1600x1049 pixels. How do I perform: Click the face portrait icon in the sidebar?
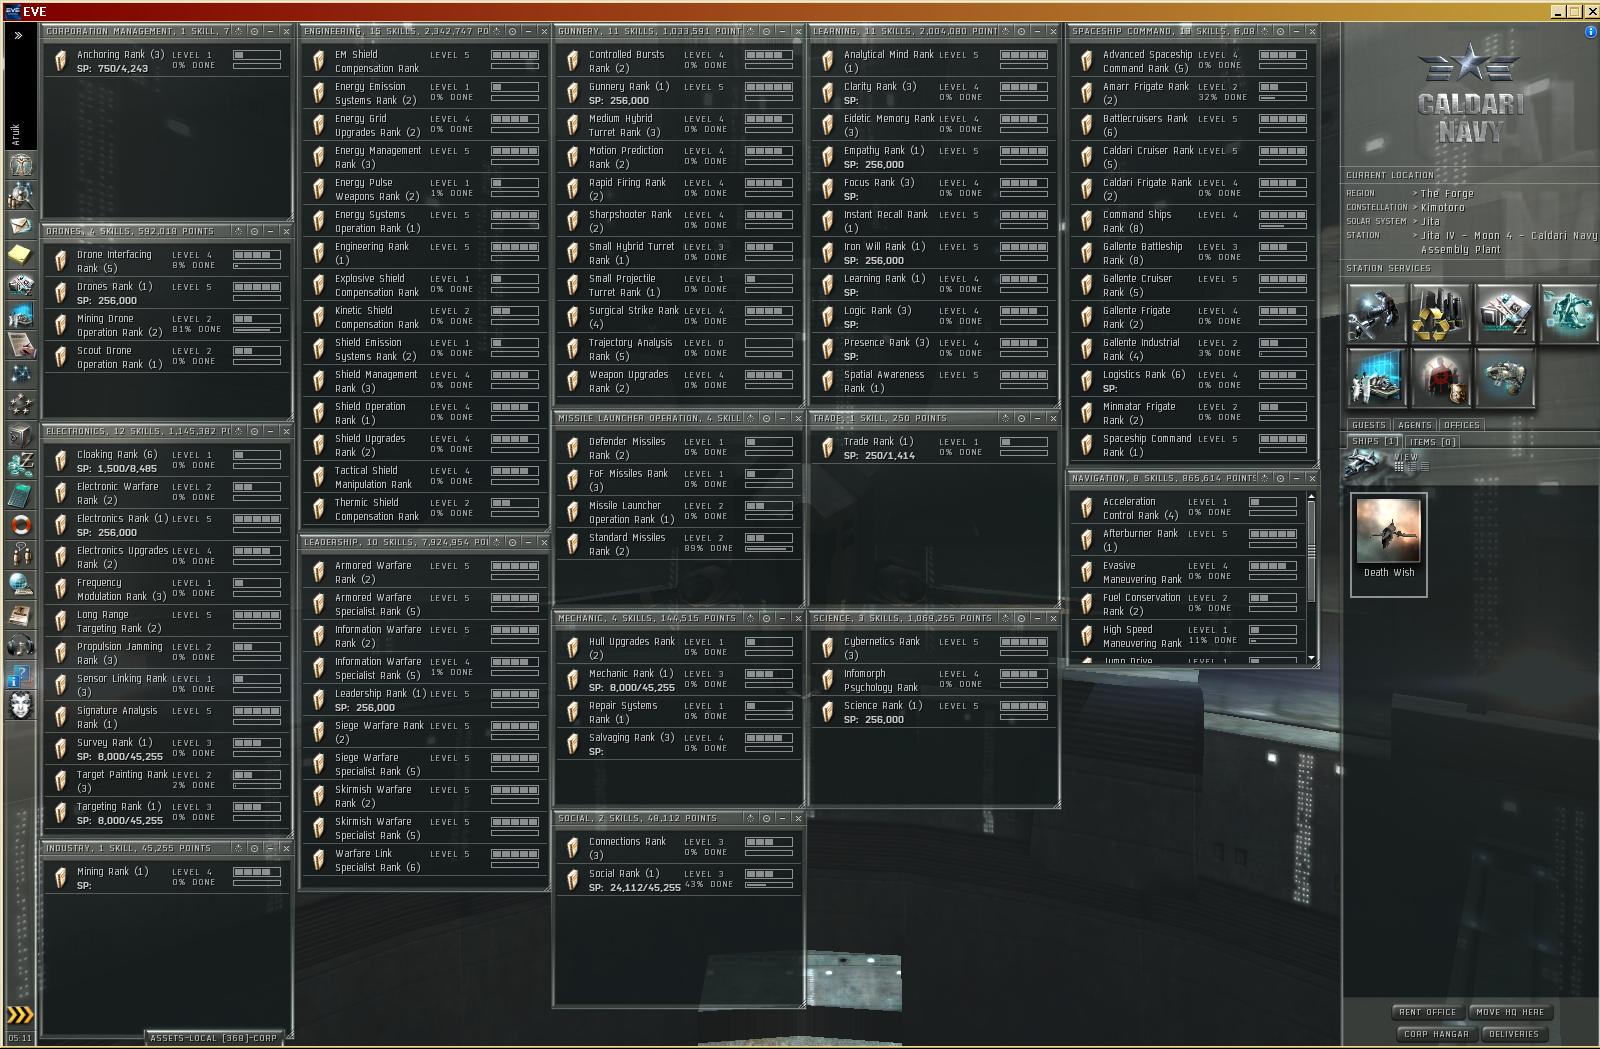20,705
